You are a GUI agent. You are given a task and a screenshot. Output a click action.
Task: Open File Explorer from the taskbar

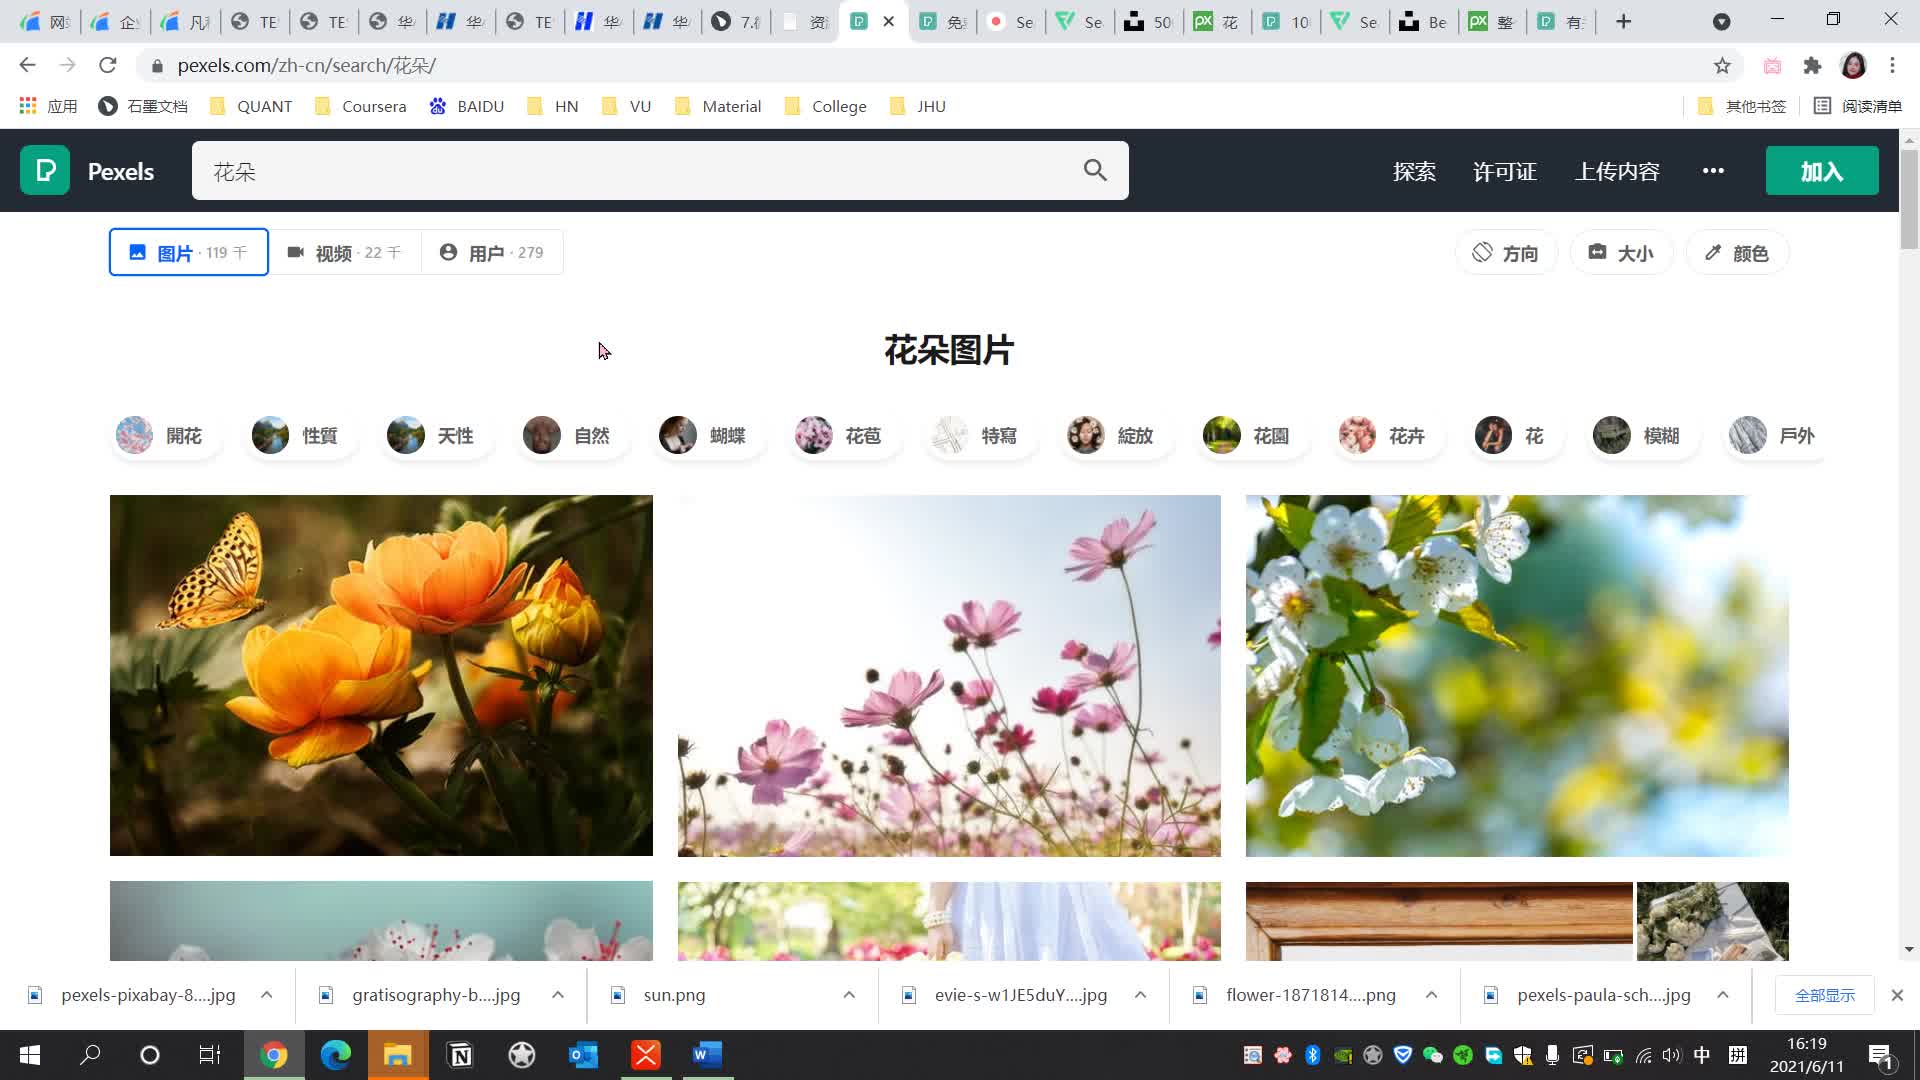point(398,1055)
